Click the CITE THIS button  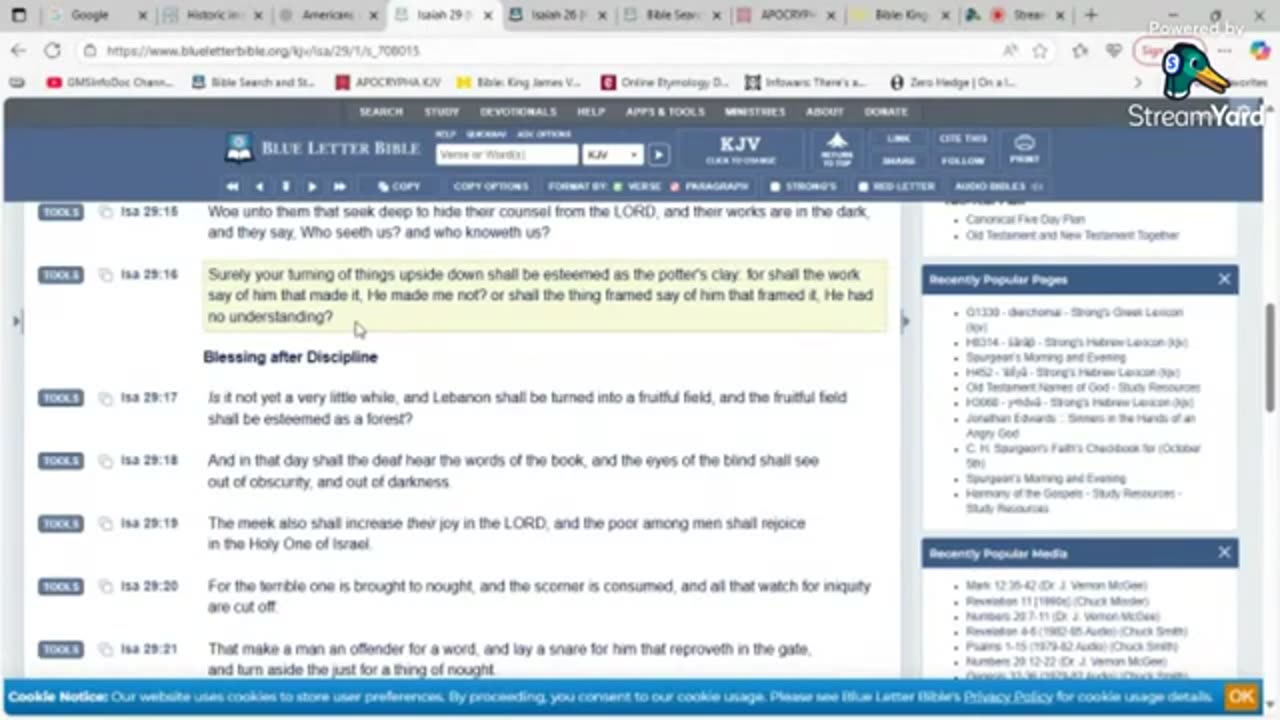click(x=963, y=139)
